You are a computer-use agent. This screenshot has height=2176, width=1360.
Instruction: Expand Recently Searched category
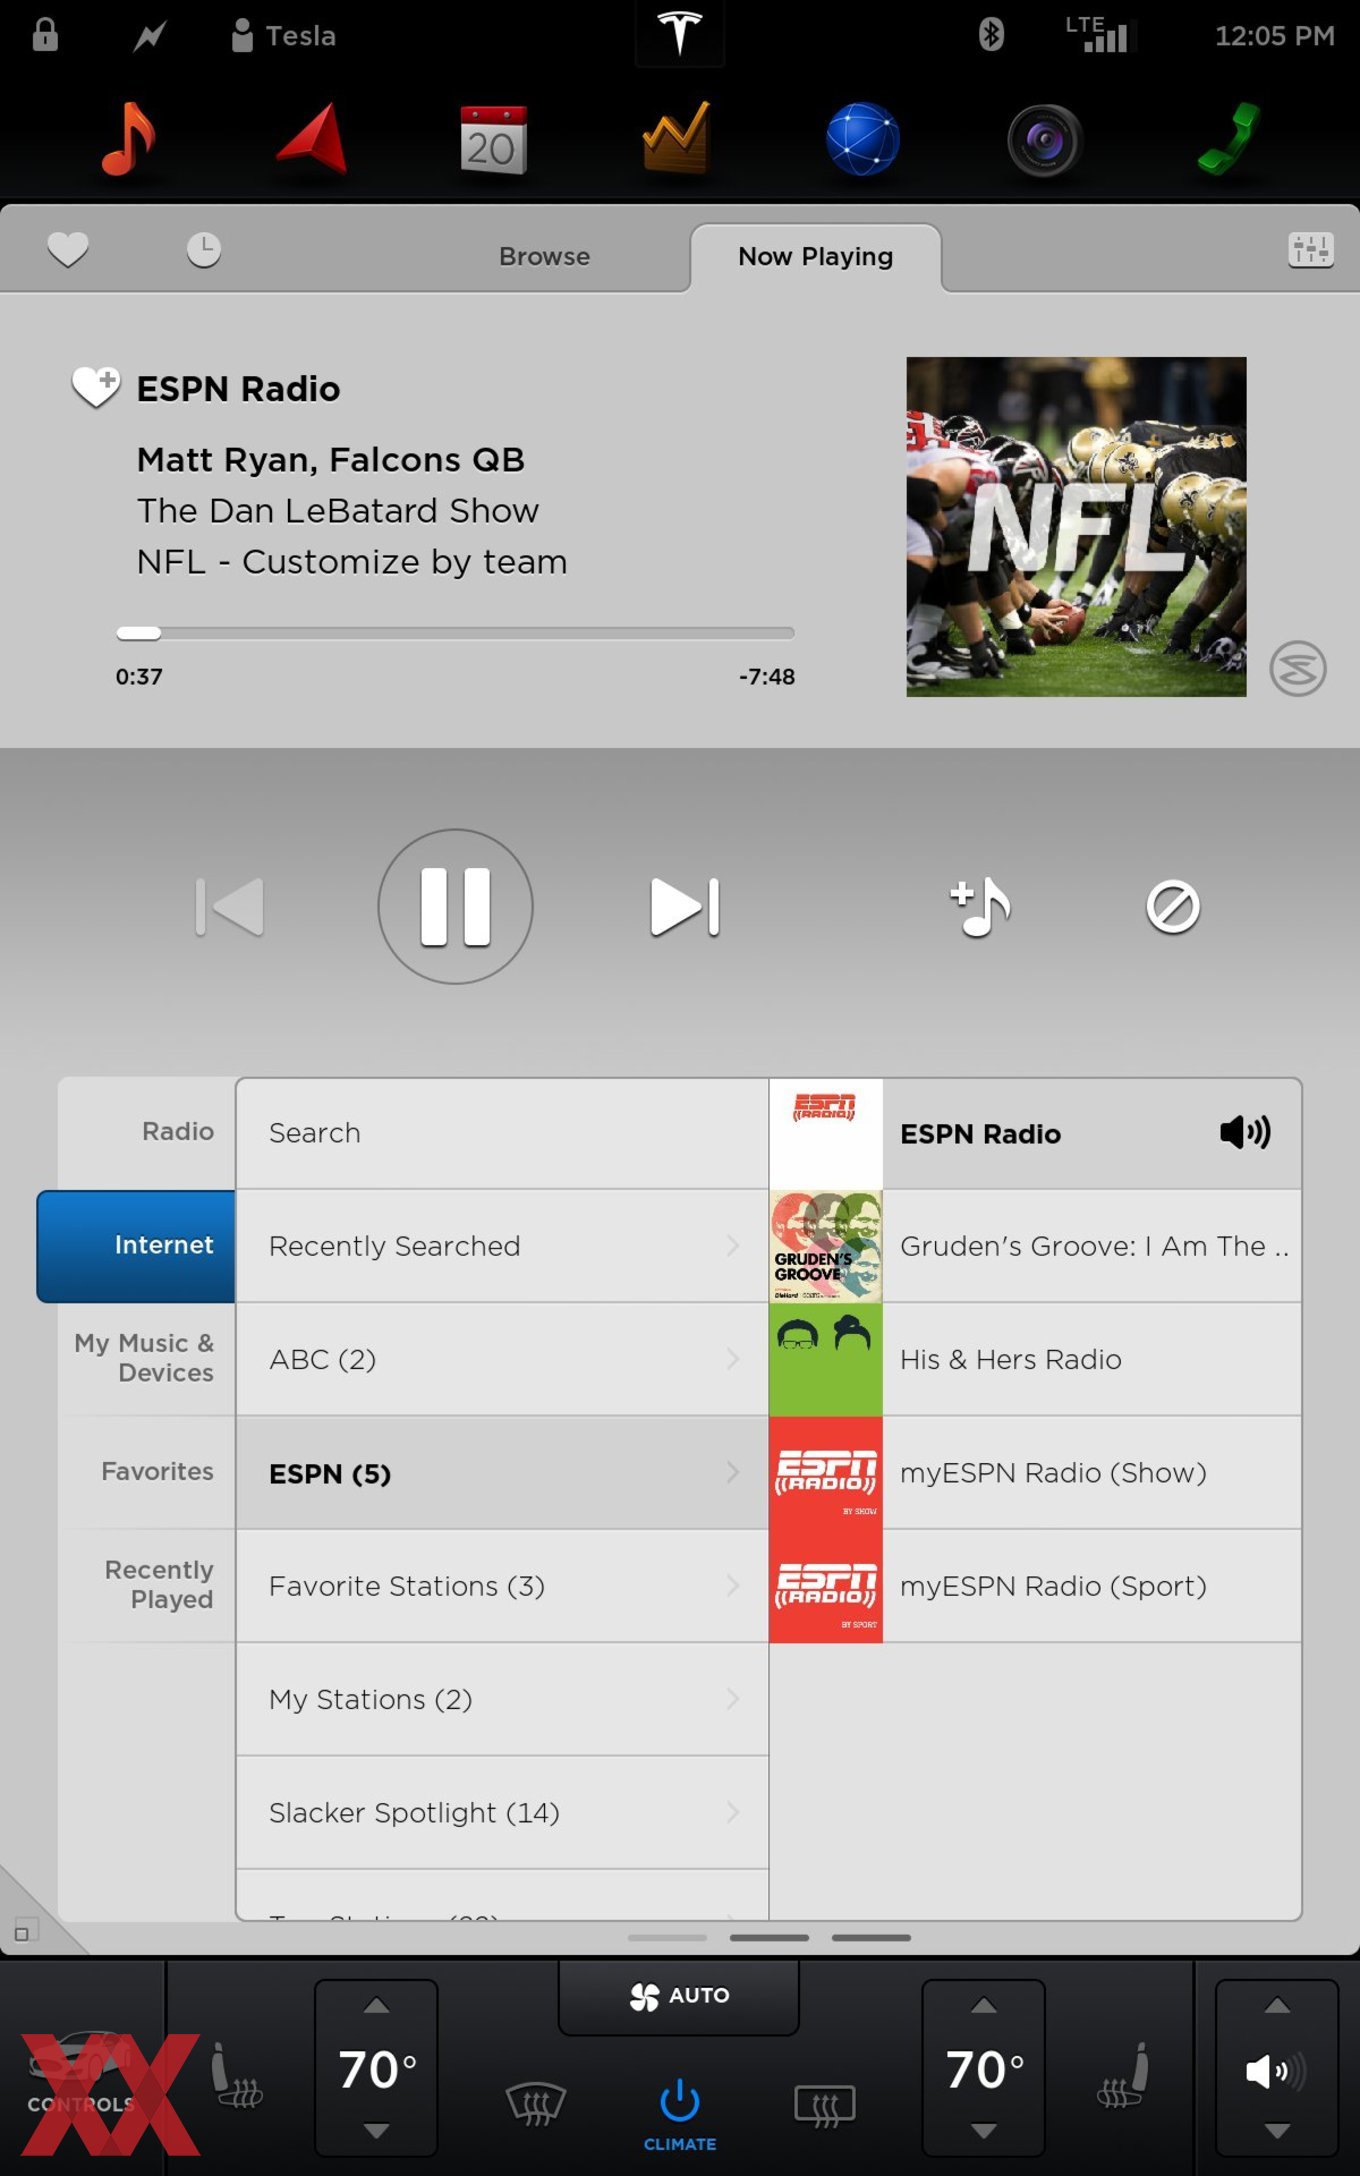[502, 1246]
